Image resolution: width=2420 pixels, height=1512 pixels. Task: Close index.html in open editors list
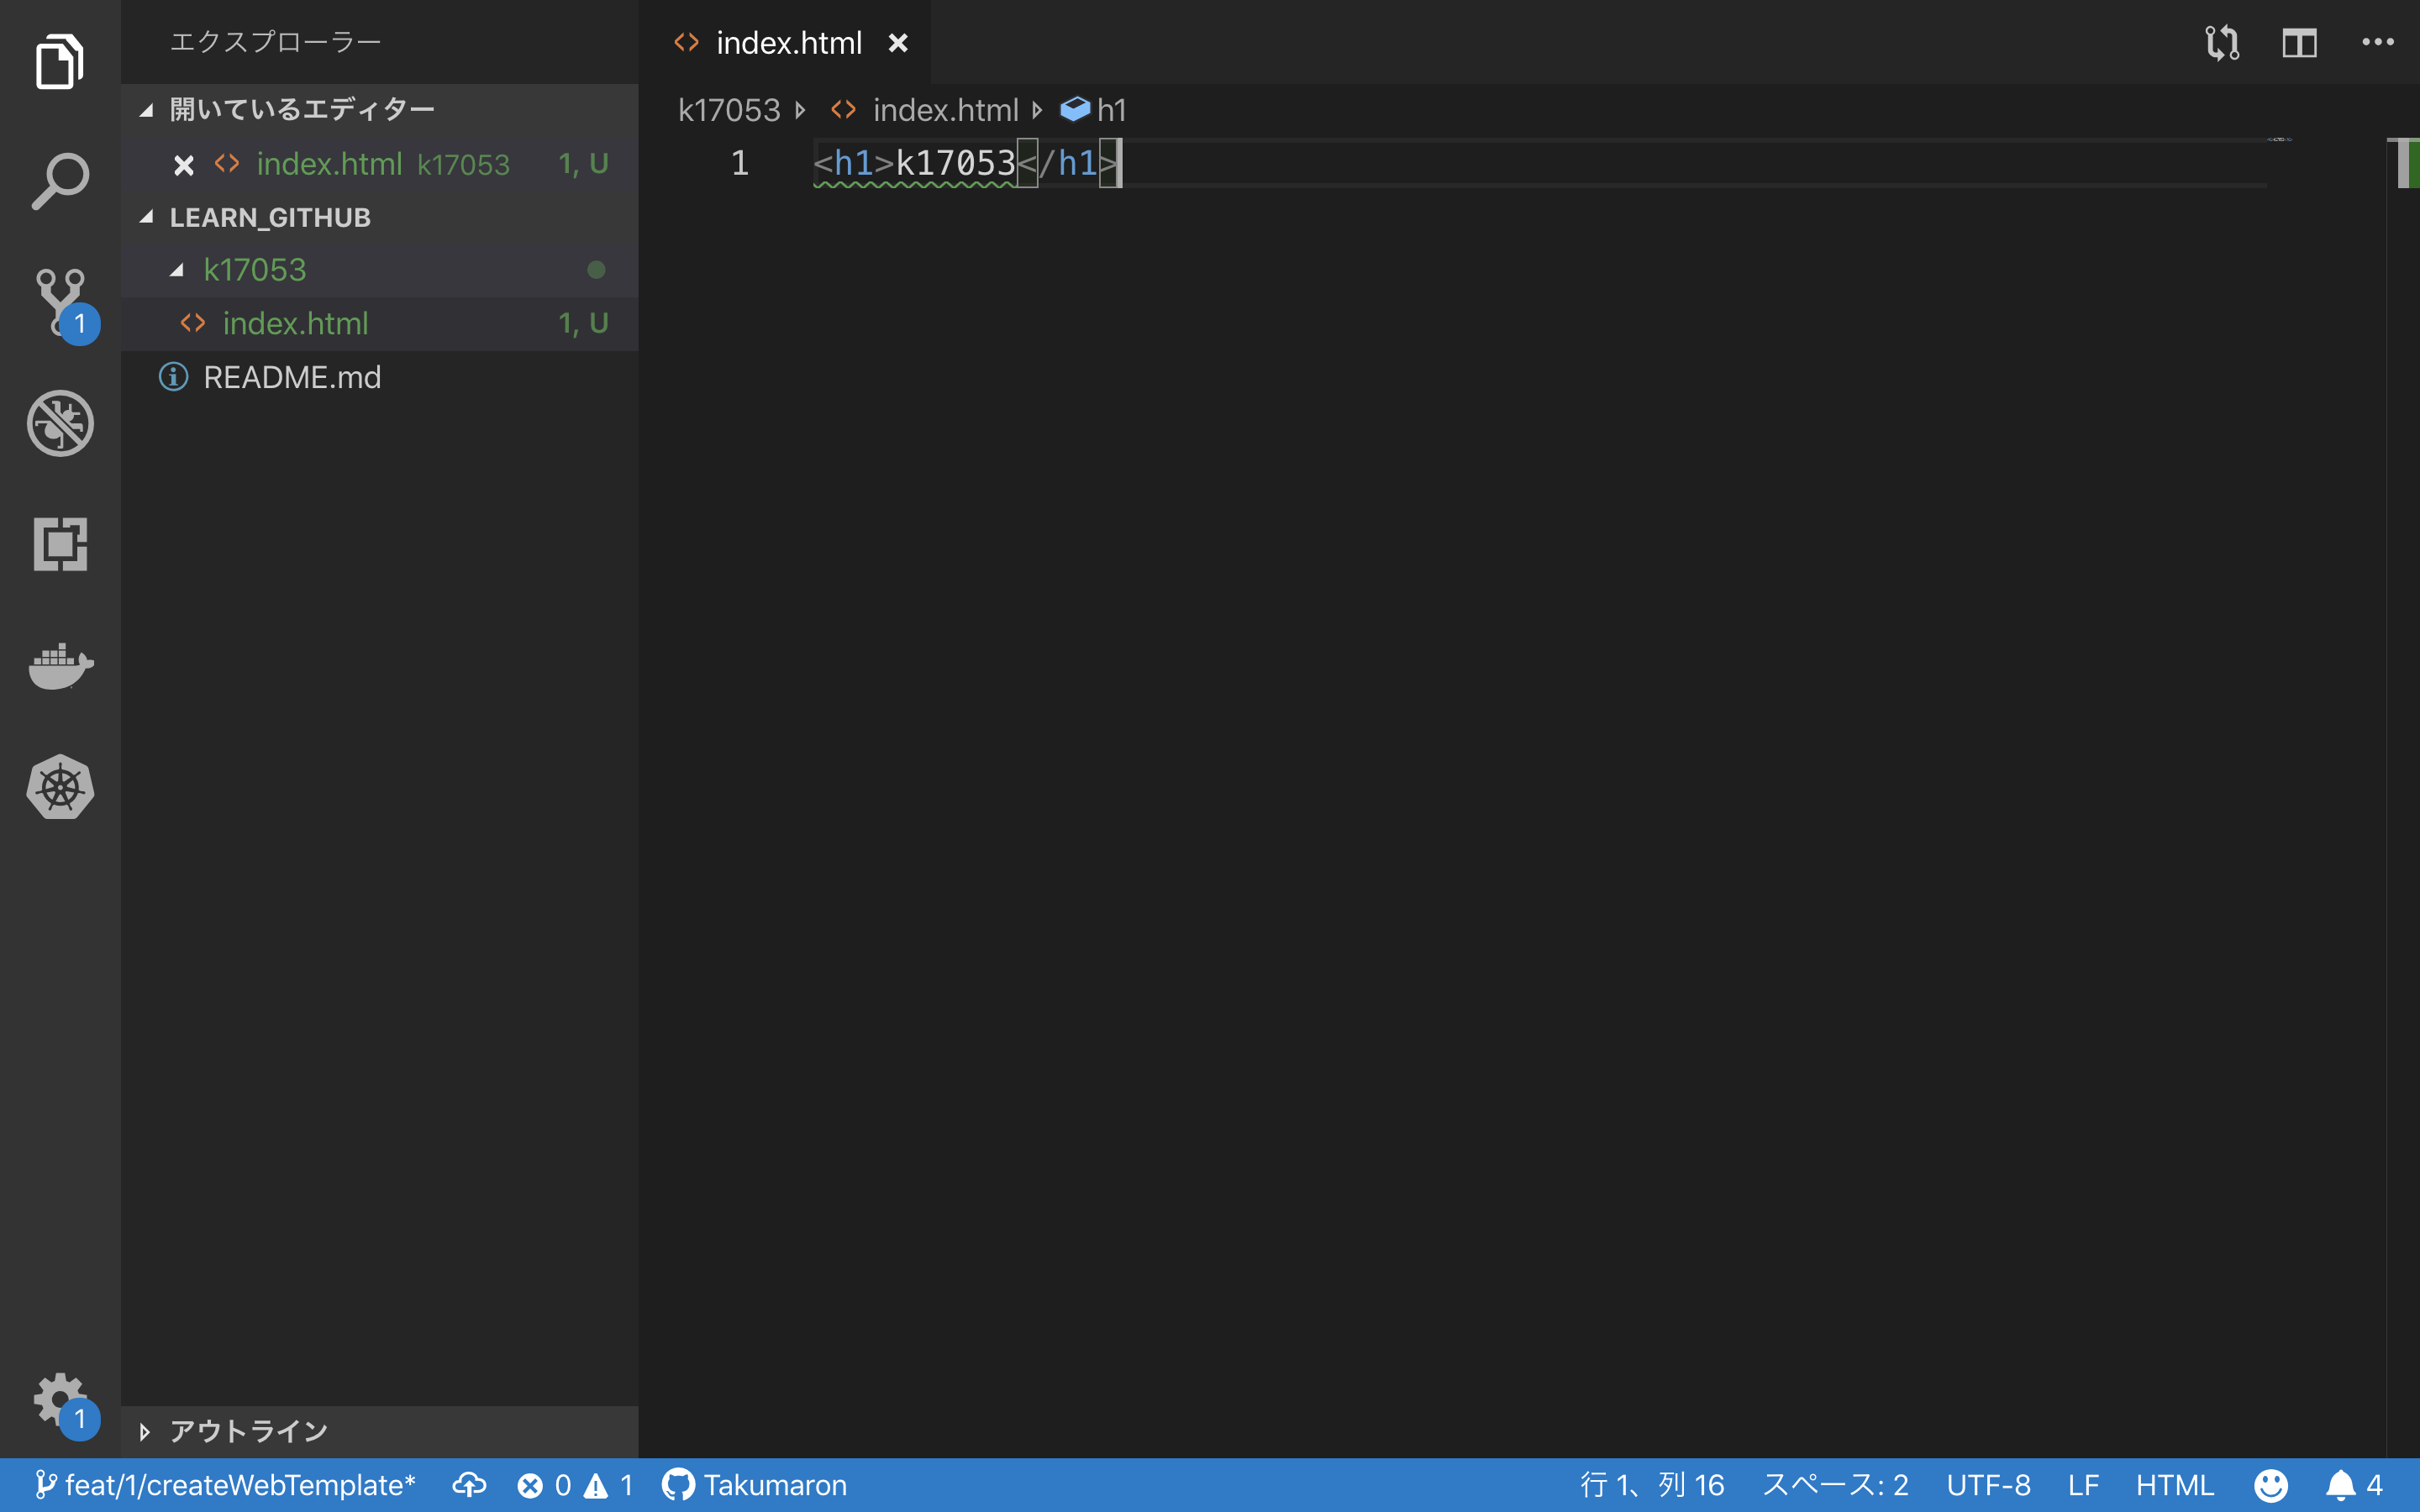point(183,164)
